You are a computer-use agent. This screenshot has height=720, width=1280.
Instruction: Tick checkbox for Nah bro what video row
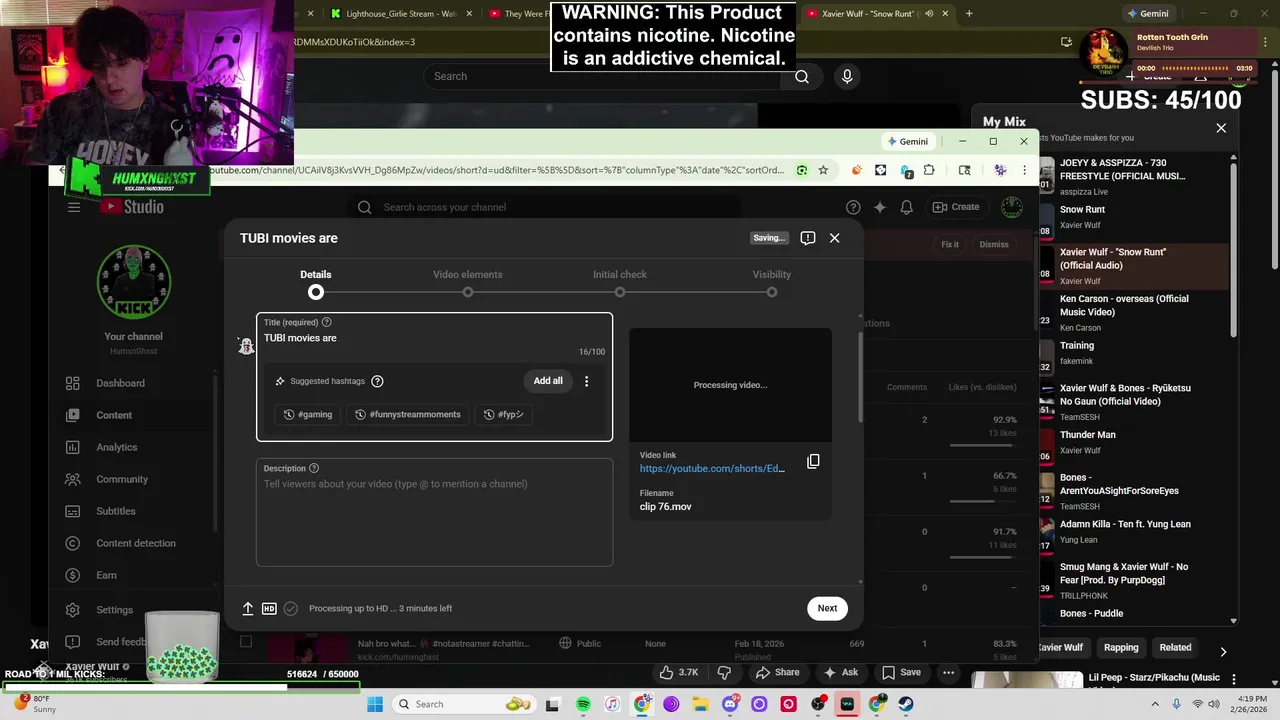coord(246,641)
